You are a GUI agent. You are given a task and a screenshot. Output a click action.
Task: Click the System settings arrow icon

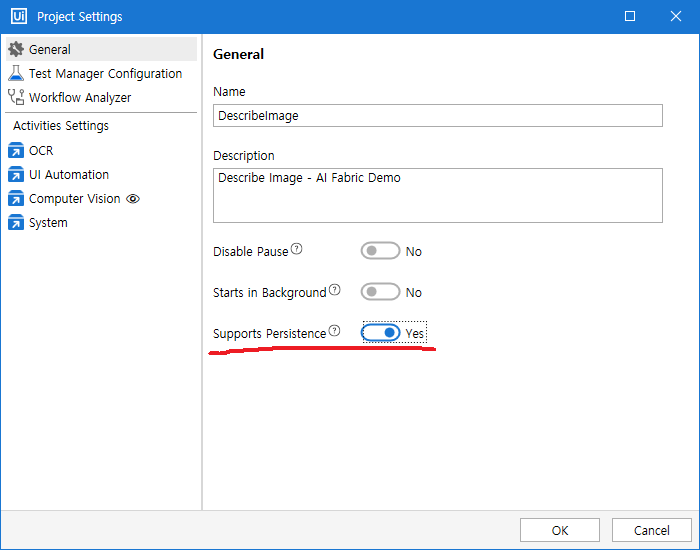click(x=16, y=222)
